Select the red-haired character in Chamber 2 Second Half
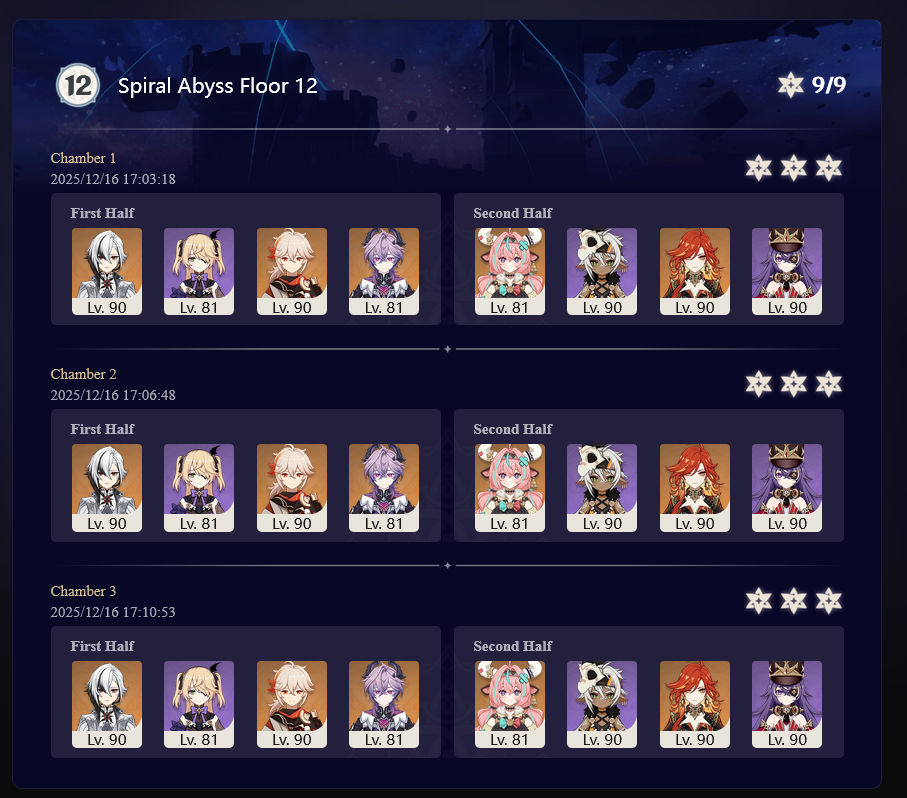 [695, 487]
